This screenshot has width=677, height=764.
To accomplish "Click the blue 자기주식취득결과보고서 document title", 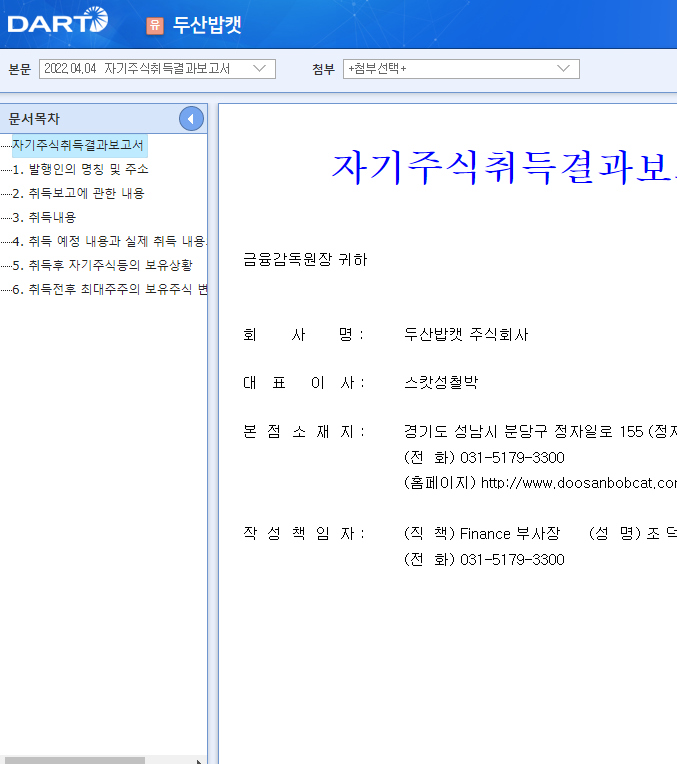I will coord(504,168).
